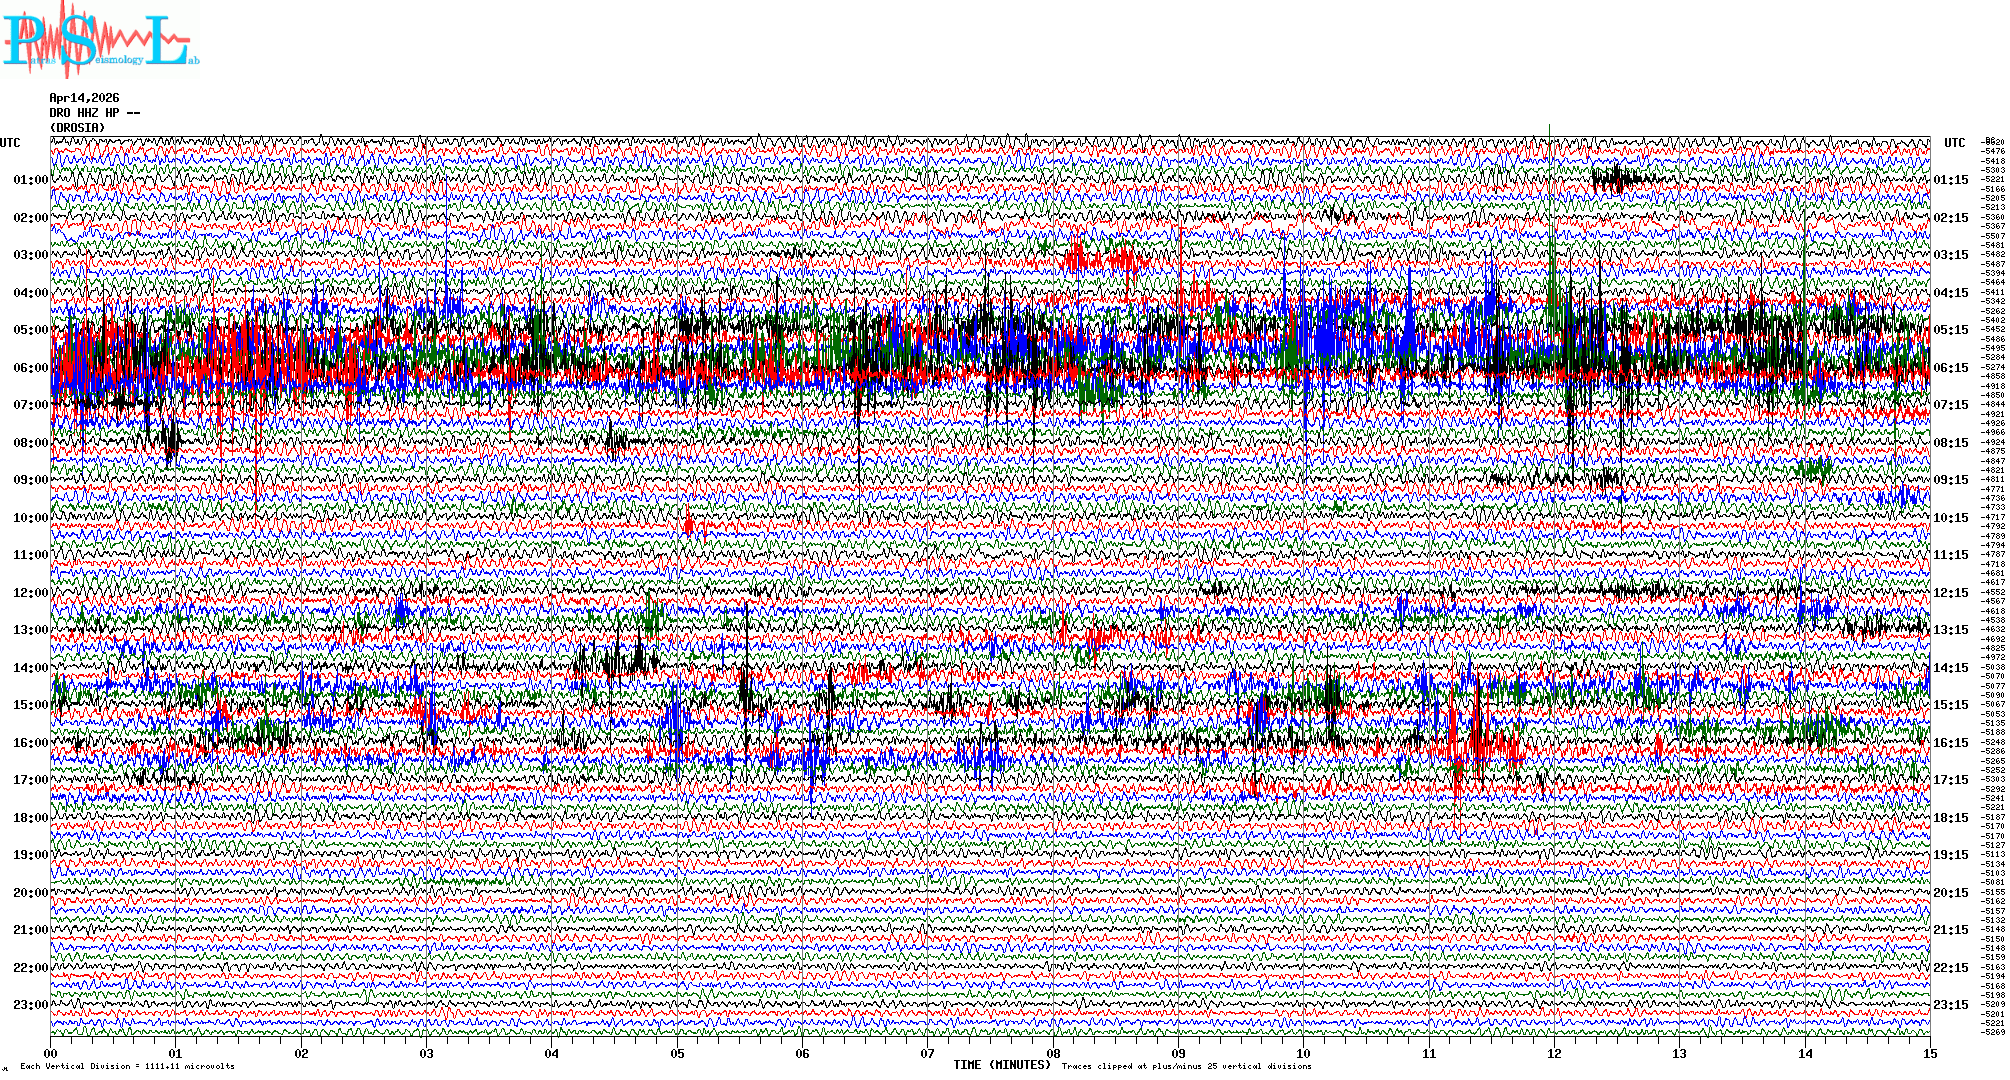Click the (DROSIA) station name label

(77, 128)
